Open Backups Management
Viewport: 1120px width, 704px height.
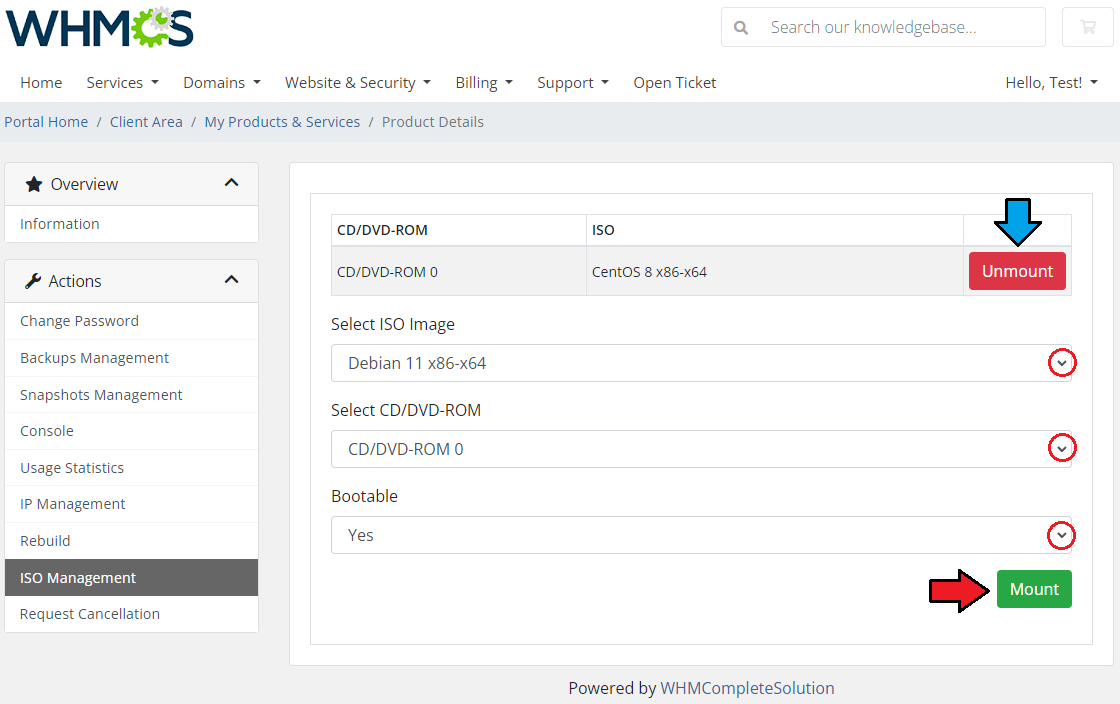pyautogui.click(x=131, y=358)
